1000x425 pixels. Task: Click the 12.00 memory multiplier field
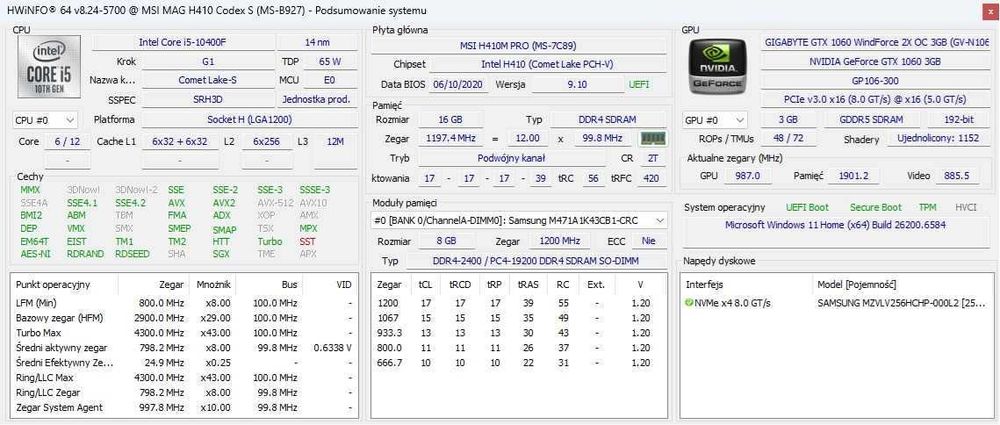528,138
